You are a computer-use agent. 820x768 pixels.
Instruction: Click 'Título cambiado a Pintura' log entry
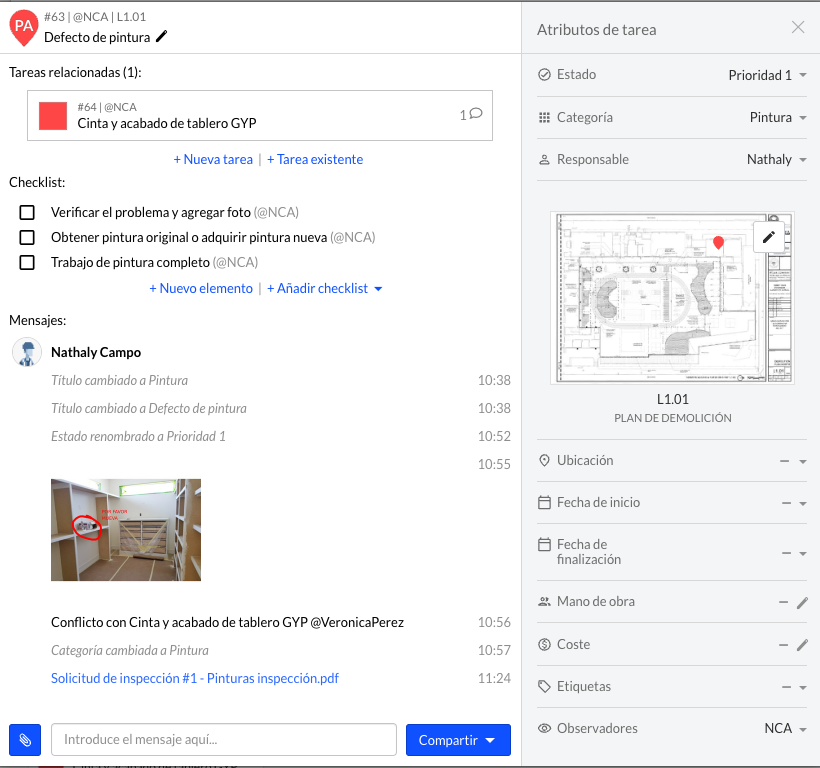[119, 380]
